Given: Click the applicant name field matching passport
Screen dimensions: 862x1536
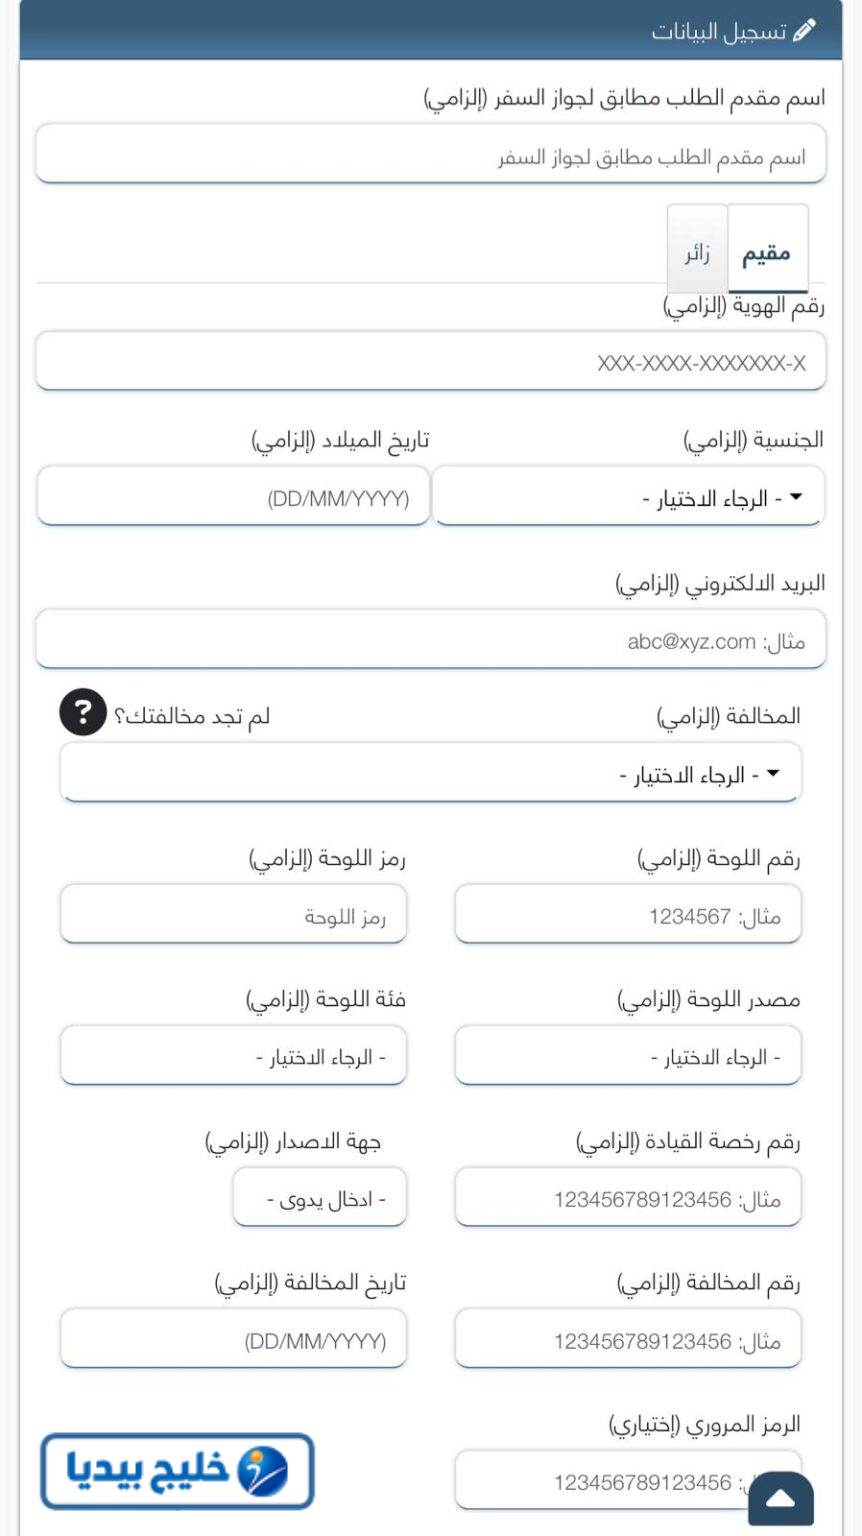Looking at the screenshot, I should pyautogui.click(x=431, y=154).
